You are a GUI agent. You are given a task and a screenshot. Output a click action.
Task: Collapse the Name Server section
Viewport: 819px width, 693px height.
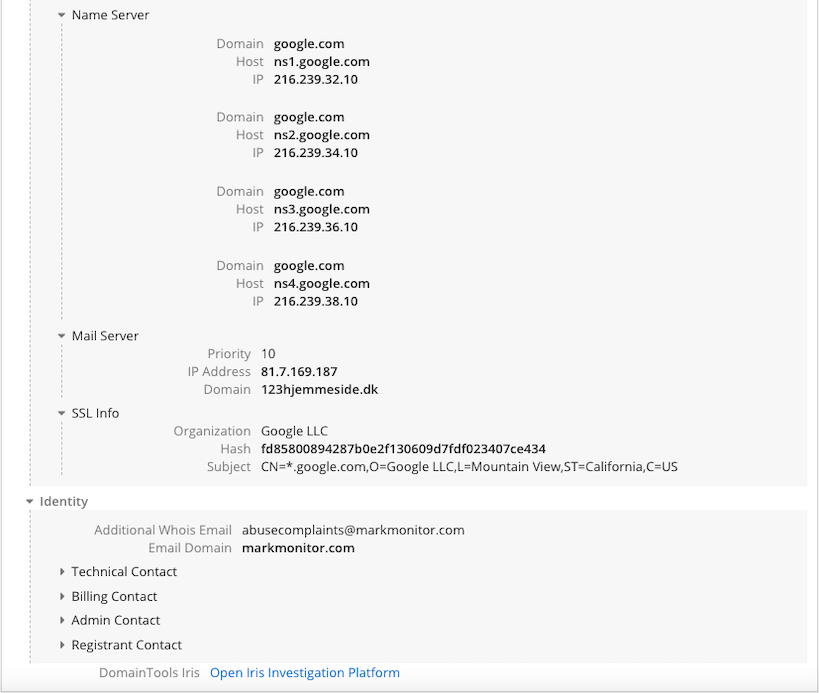click(62, 16)
